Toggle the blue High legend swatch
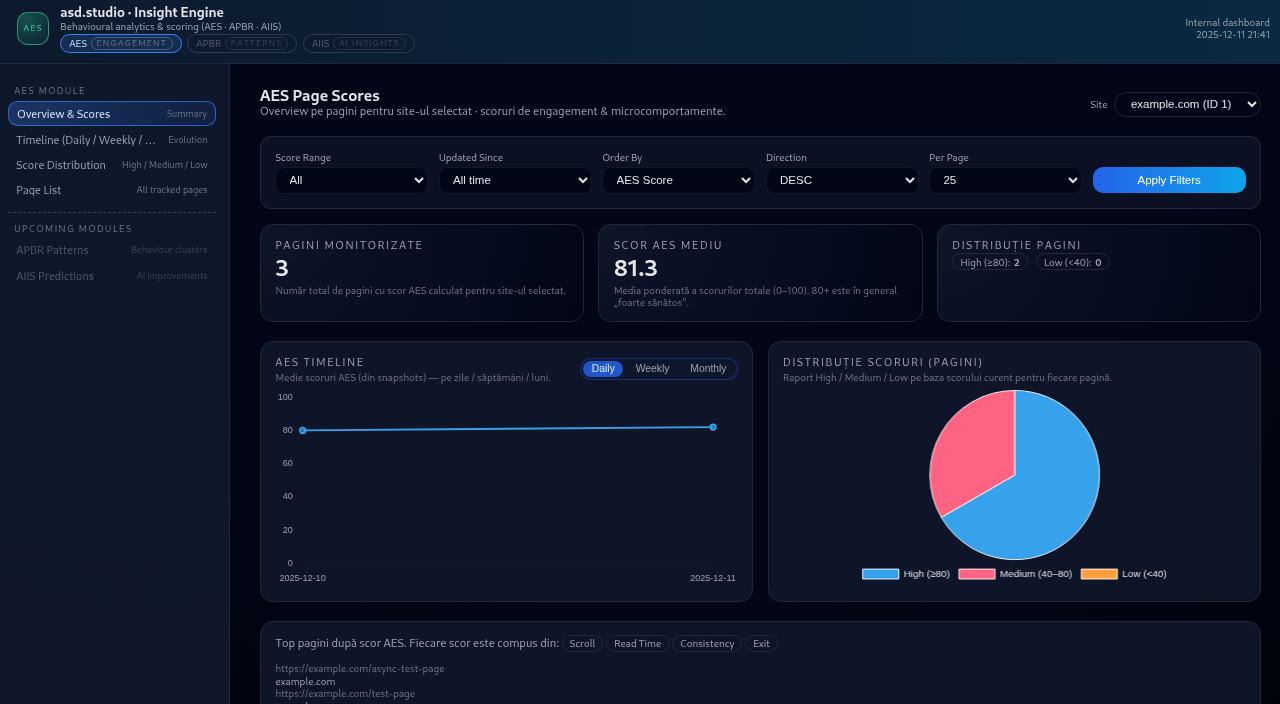Viewport: 1280px width, 704px height. (x=880, y=574)
